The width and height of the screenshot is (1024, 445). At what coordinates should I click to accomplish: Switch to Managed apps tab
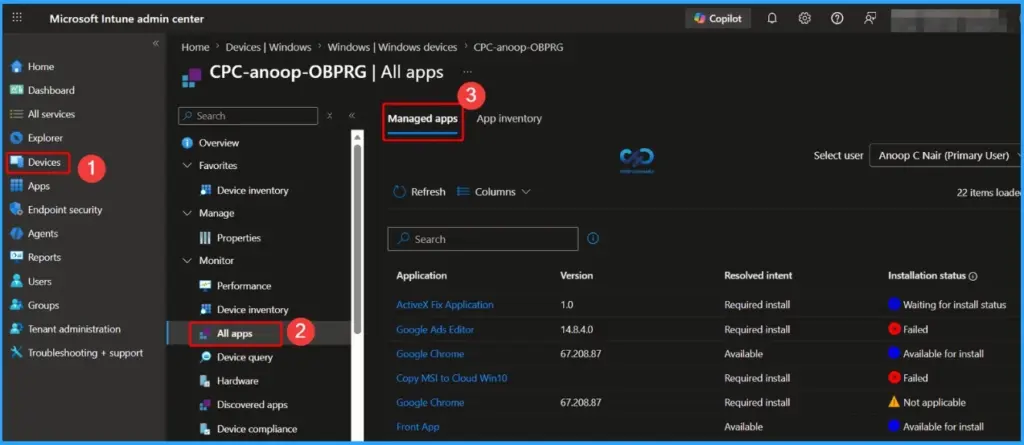point(423,119)
